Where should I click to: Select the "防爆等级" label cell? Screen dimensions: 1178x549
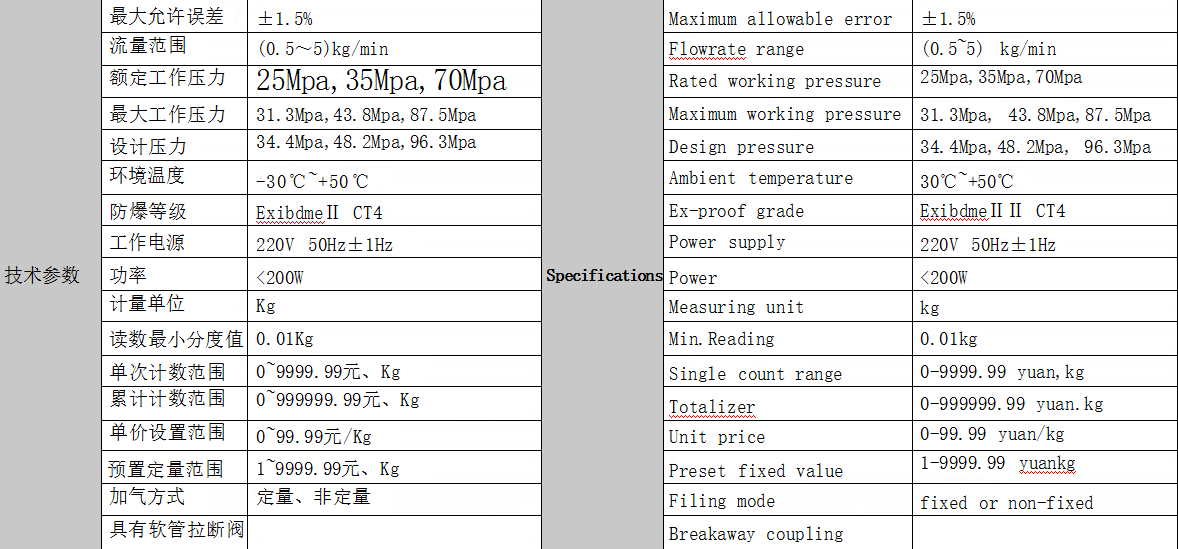point(148,212)
